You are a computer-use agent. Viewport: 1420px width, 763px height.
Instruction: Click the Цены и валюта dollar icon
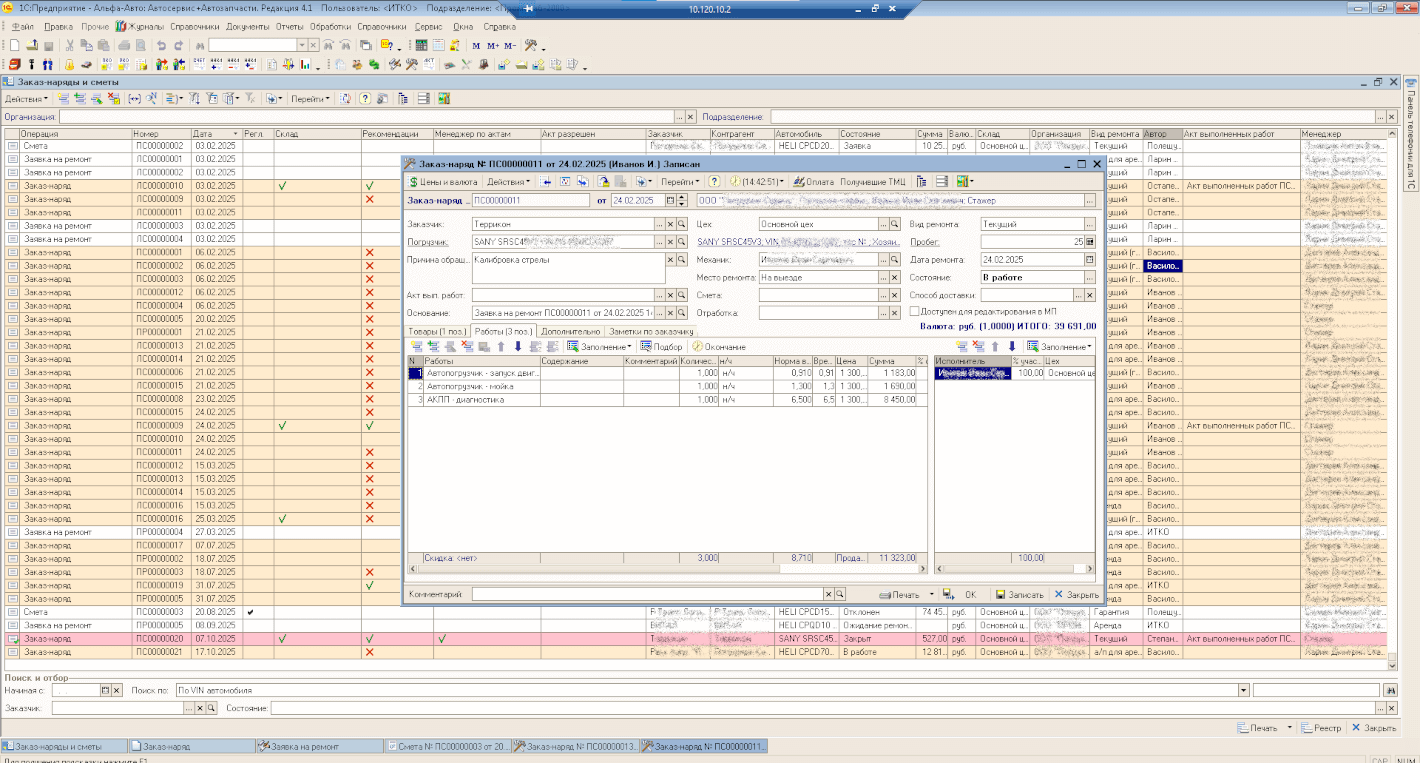coord(414,182)
